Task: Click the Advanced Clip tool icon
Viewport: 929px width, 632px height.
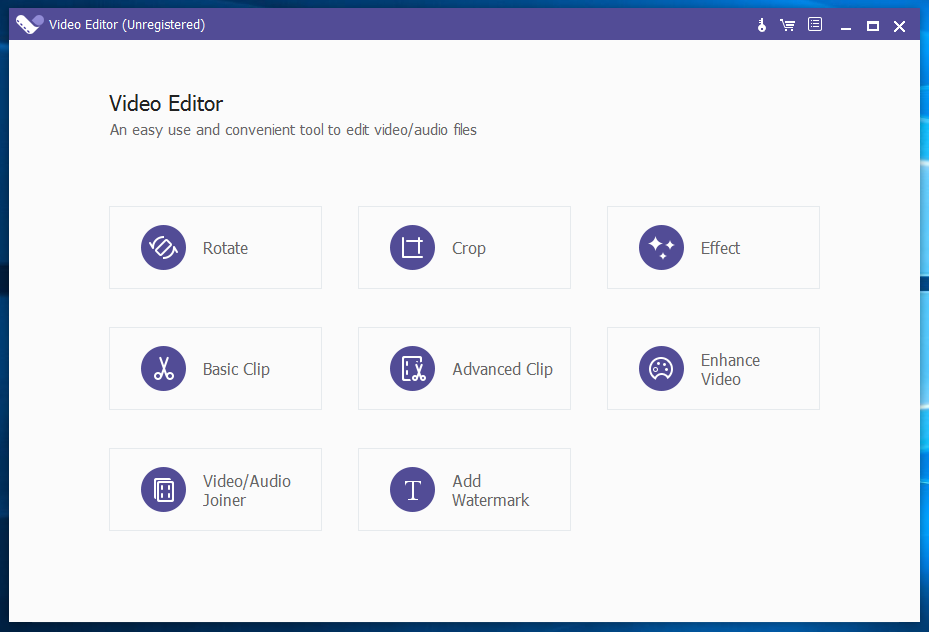Action: (x=412, y=368)
